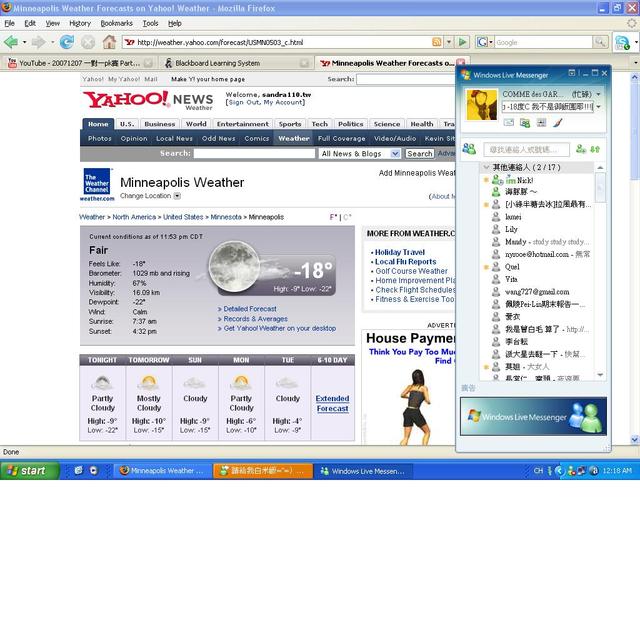Collapse the 其他連絡人 contact group
The height and width of the screenshot is (640, 640).
point(486,167)
